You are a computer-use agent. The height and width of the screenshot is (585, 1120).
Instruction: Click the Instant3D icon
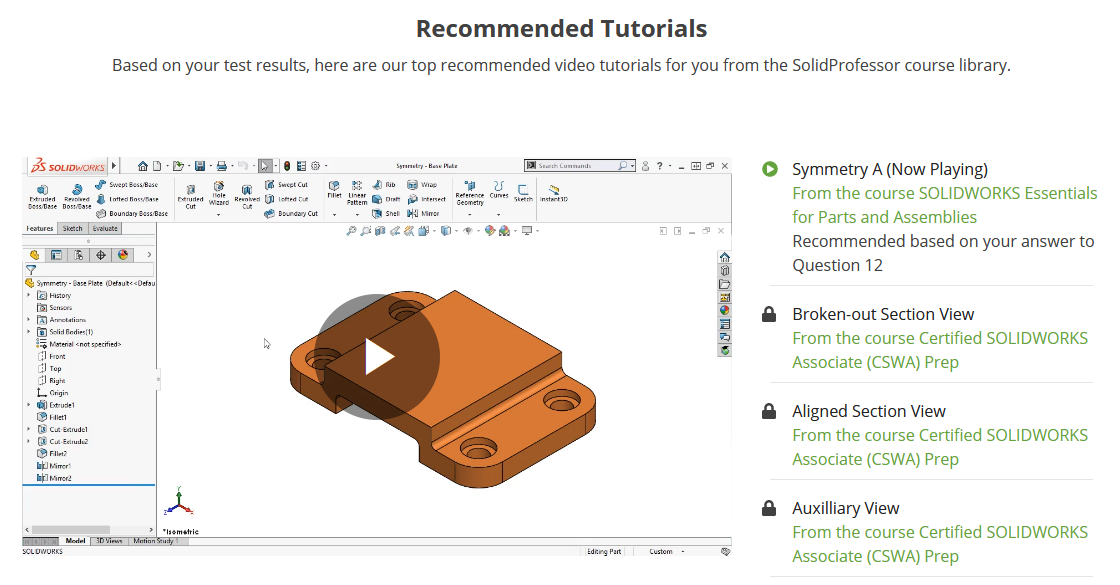[553, 192]
